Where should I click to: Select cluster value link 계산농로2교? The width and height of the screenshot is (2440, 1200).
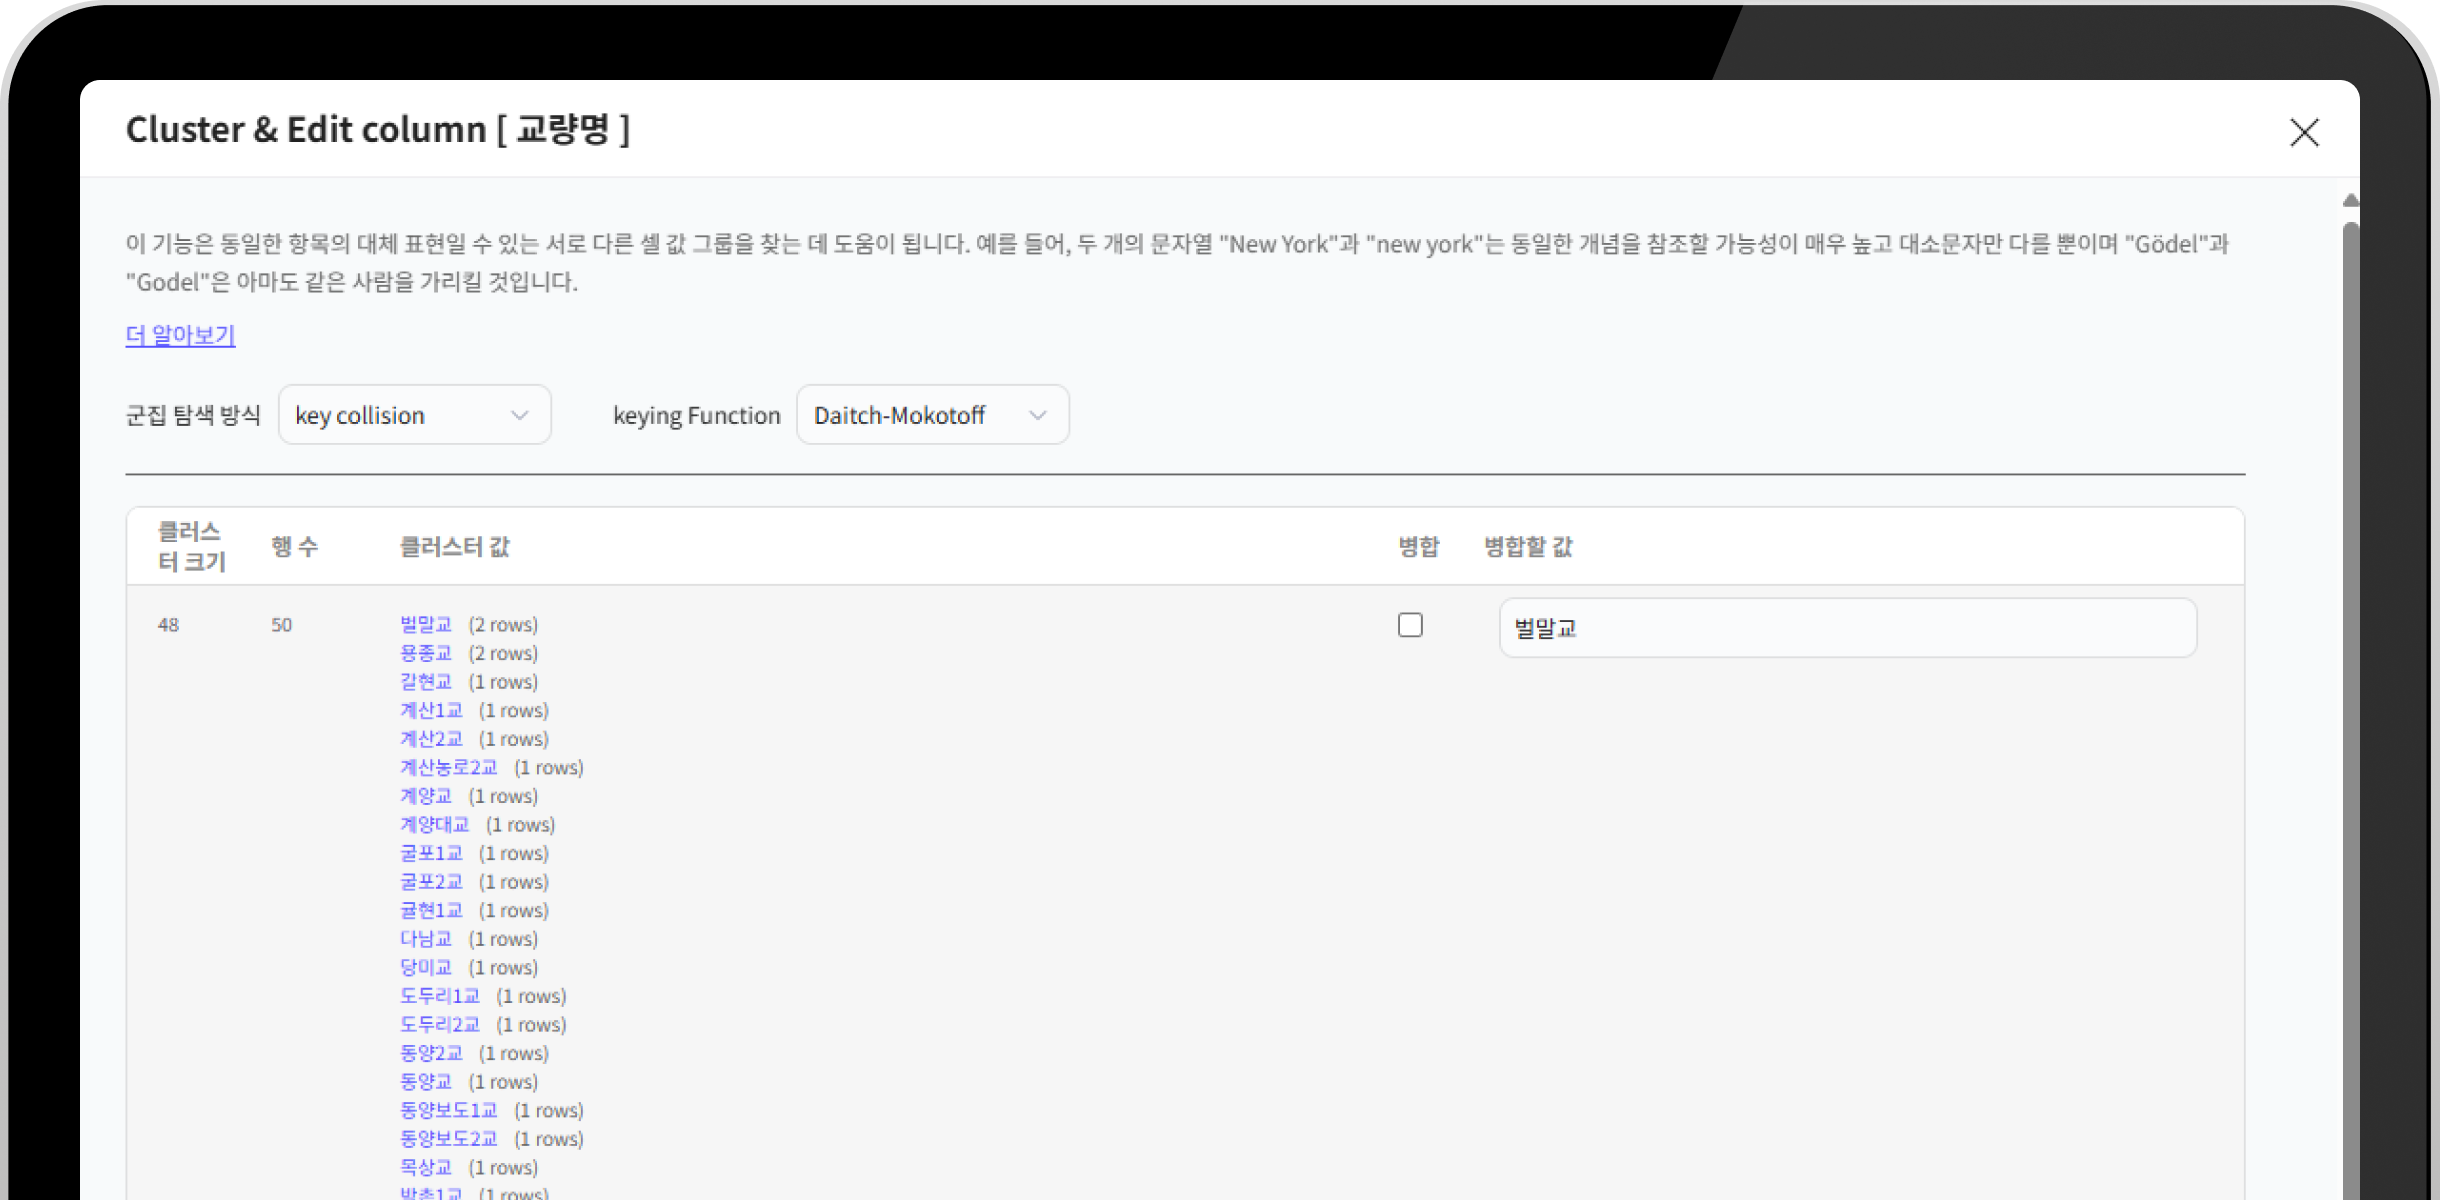[449, 768]
